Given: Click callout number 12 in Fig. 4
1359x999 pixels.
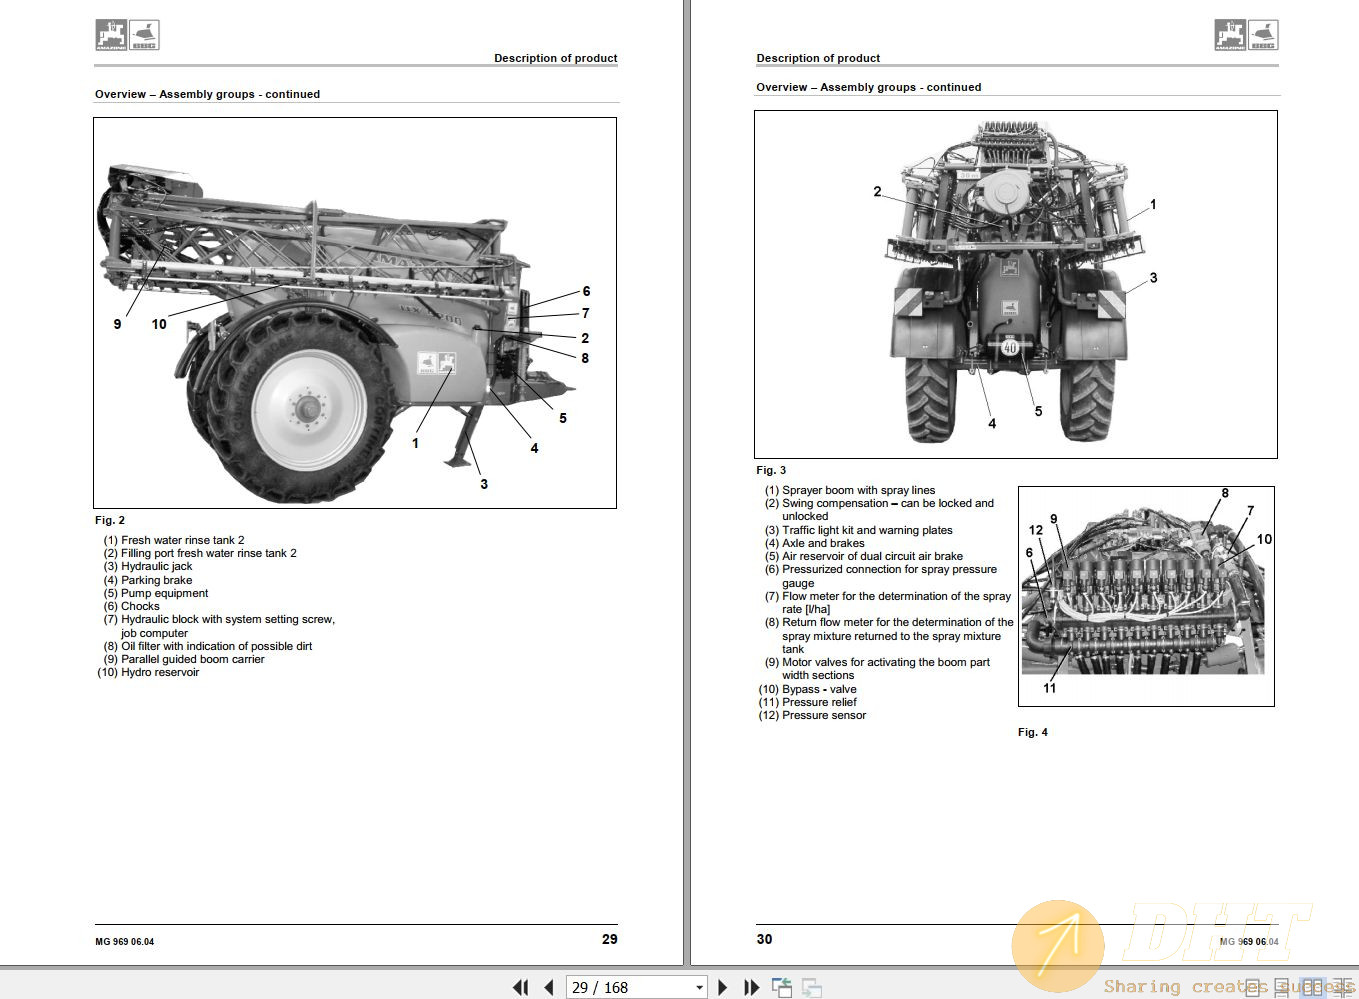Looking at the screenshot, I should pos(1036,530).
